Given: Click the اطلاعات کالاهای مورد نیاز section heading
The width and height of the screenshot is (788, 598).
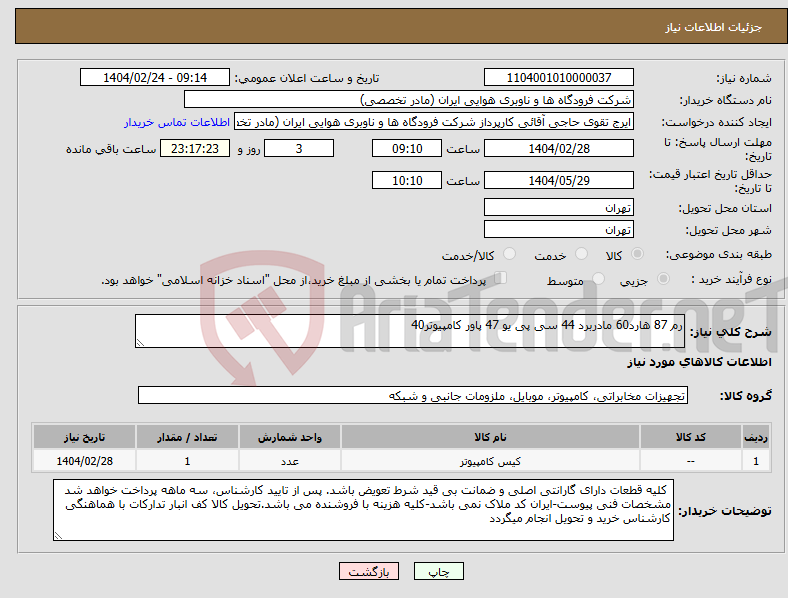Looking at the screenshot, I should click(x=699, y=362).
